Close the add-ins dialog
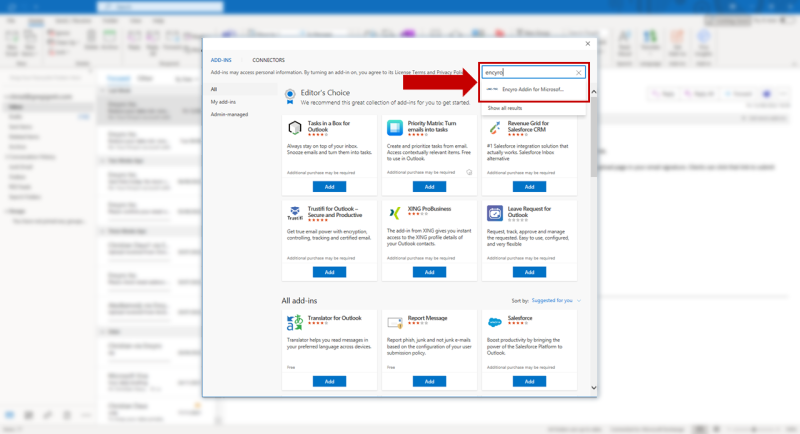The height and width of the screenshot is (434, 800). [x=587, y=44]
